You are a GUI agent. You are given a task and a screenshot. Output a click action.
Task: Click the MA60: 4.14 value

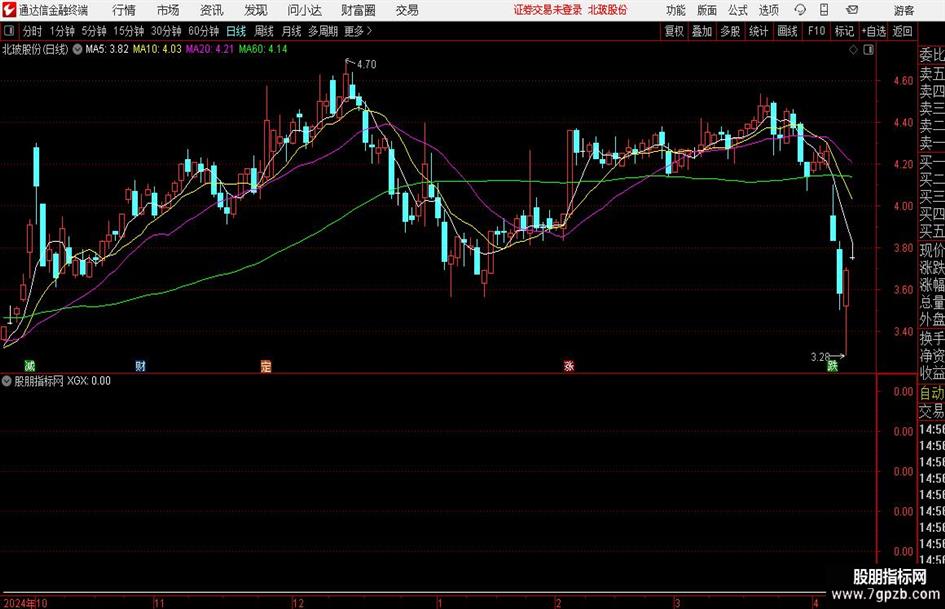click(263, 49)
